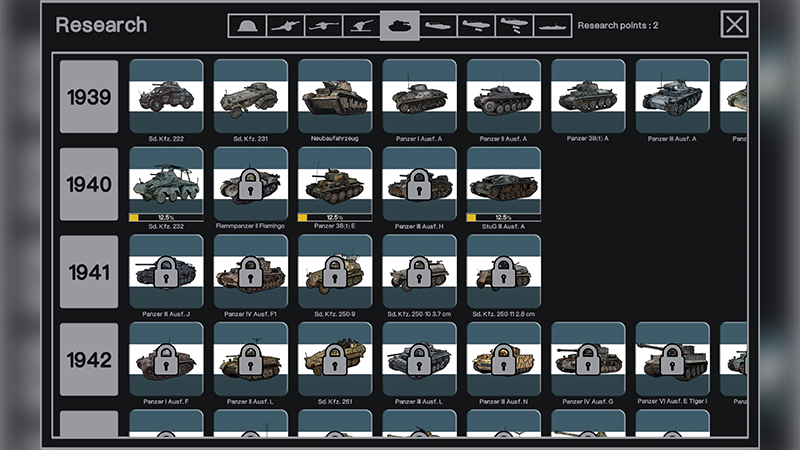The width and height of the screenshot is (800, 450).
Task: Select the Panzer II Ausf. A card
Action: coord(504,96)
